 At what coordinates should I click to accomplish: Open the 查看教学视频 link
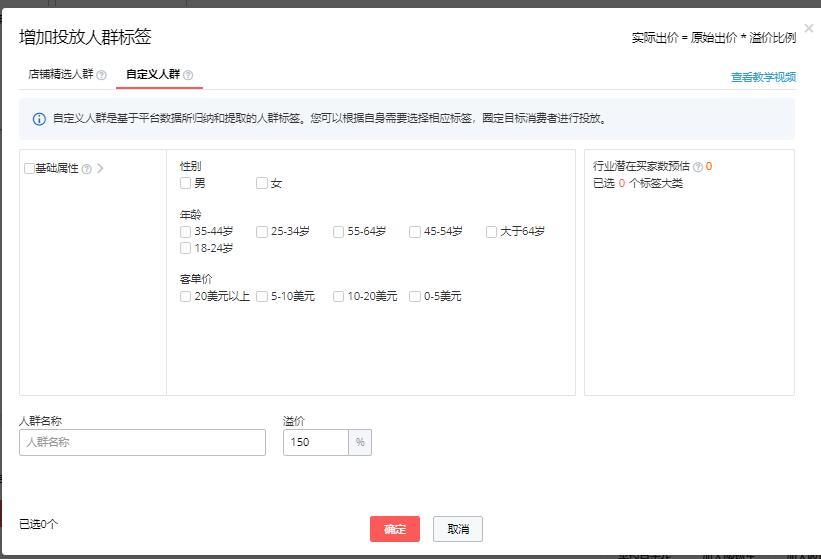click(x=763, y=77)
